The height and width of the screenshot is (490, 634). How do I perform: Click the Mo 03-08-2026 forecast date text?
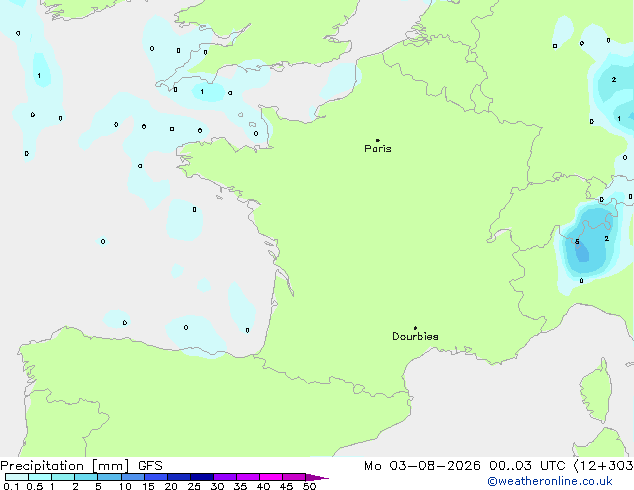click(x=422, y=466)
